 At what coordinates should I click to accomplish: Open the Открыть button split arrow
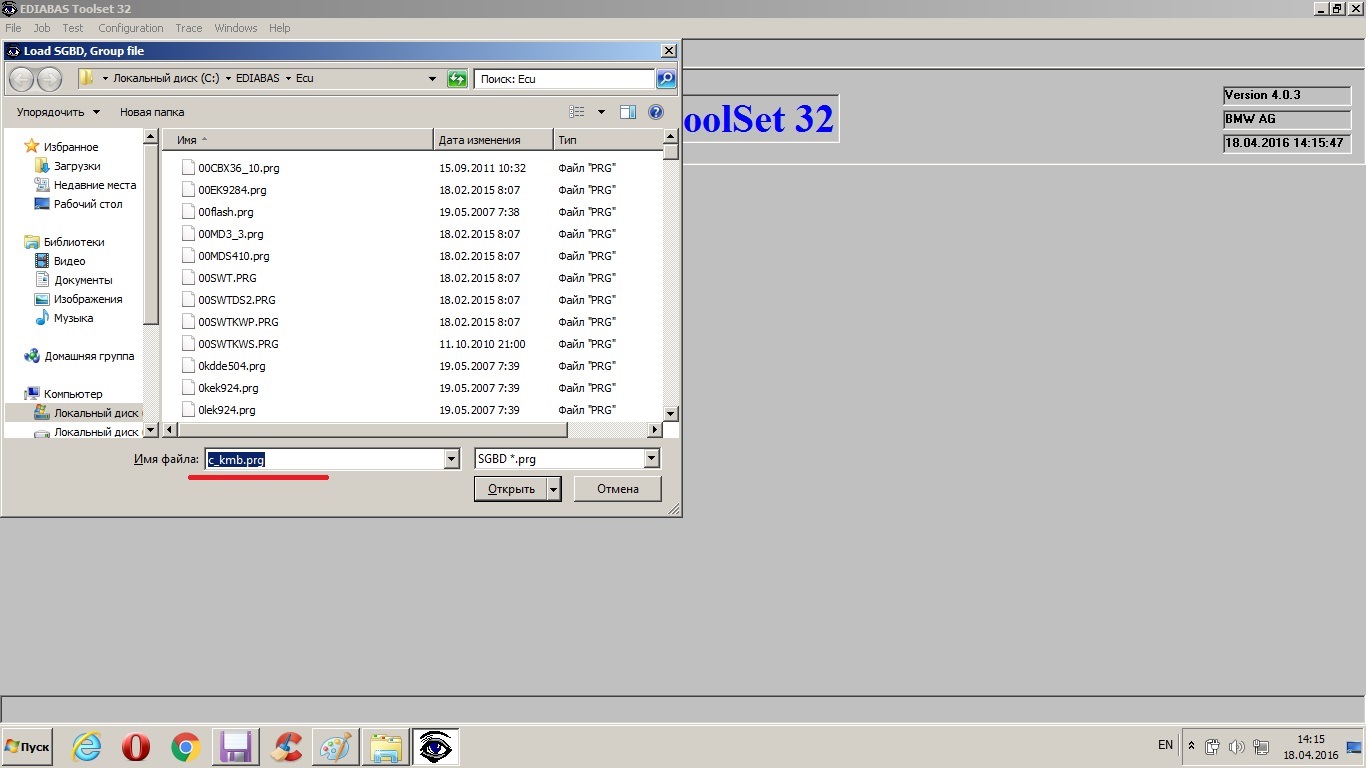click(554, 489)
